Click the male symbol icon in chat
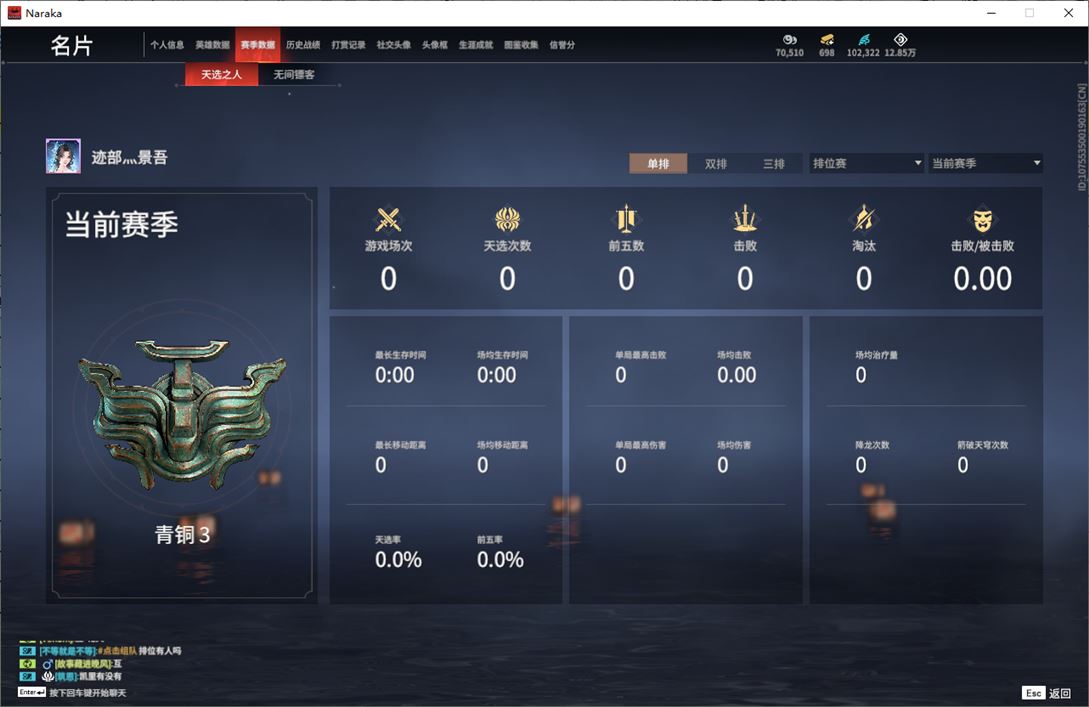1089x707 pixels. coord(48,664)
